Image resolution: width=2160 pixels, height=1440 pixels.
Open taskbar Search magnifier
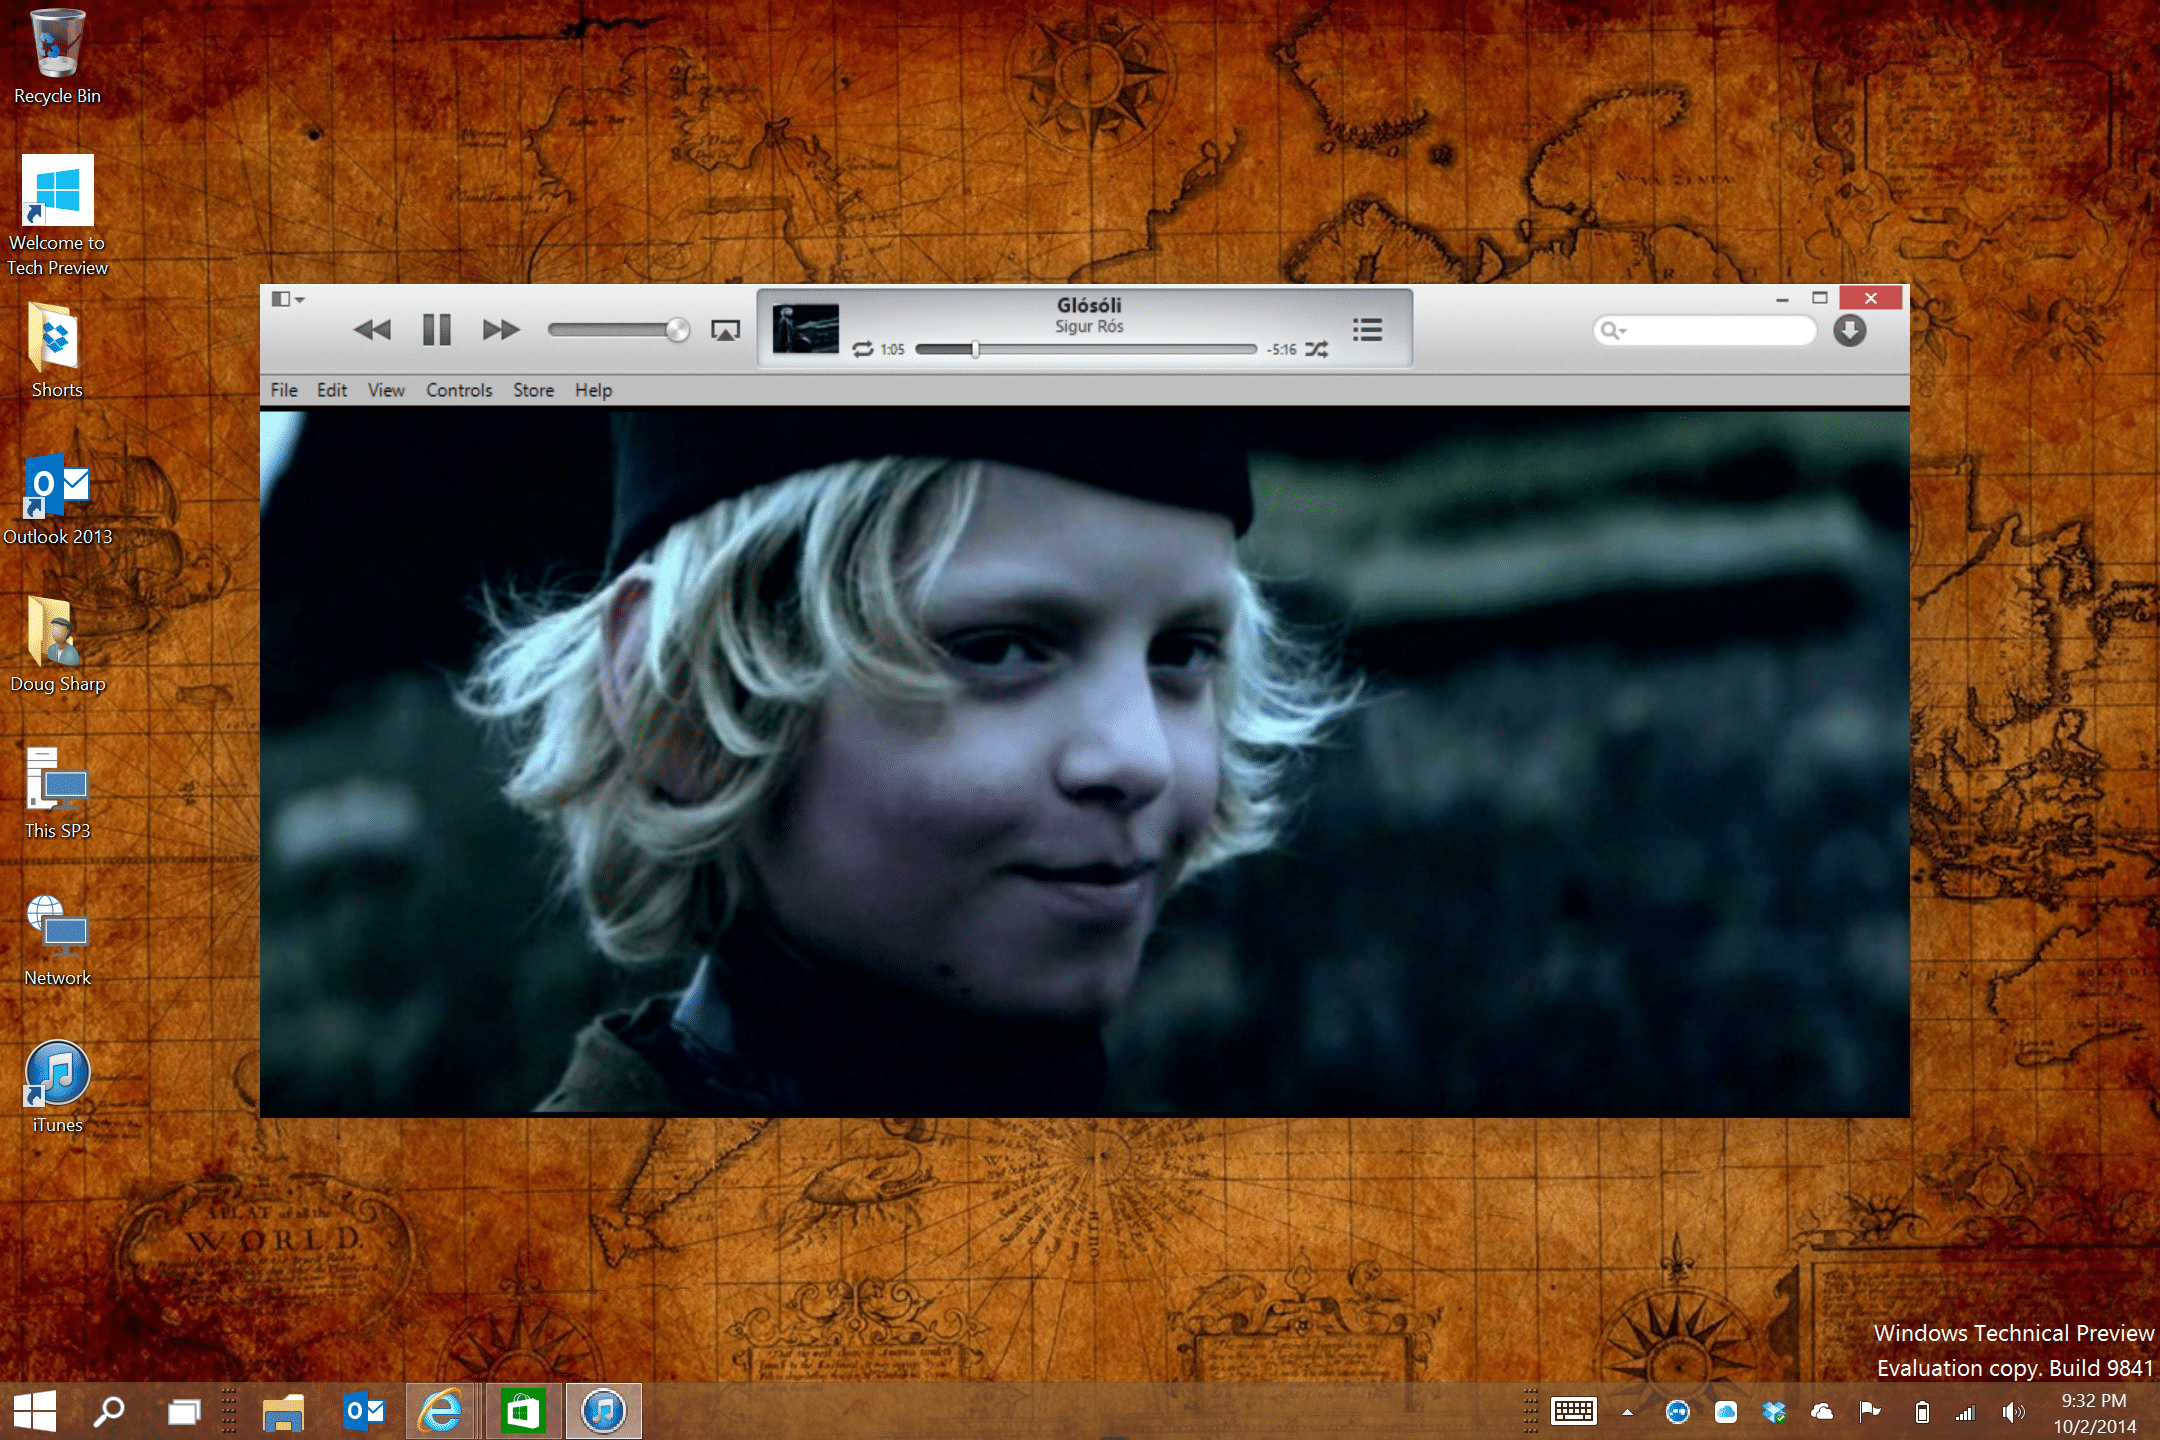tap(108, 1411)
